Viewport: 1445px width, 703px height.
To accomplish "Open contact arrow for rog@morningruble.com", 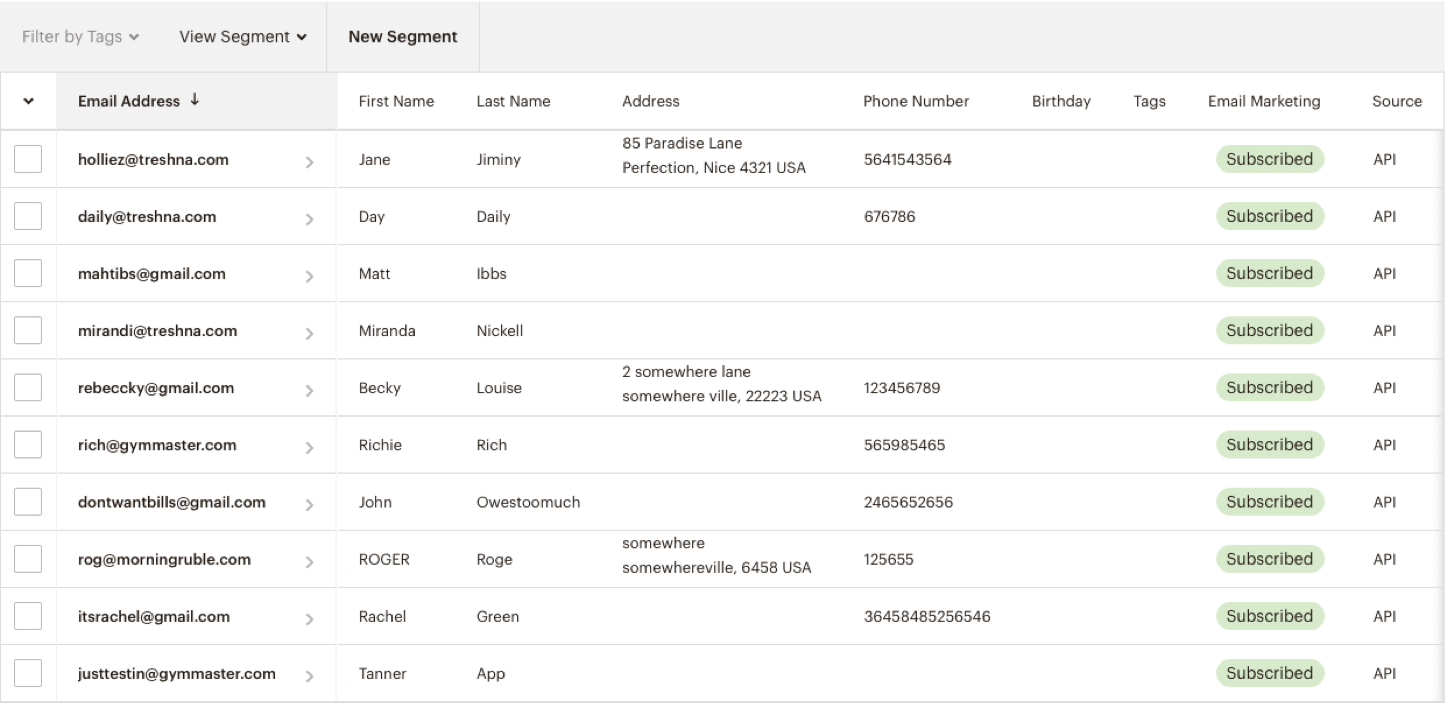I will tap(309, 561).
